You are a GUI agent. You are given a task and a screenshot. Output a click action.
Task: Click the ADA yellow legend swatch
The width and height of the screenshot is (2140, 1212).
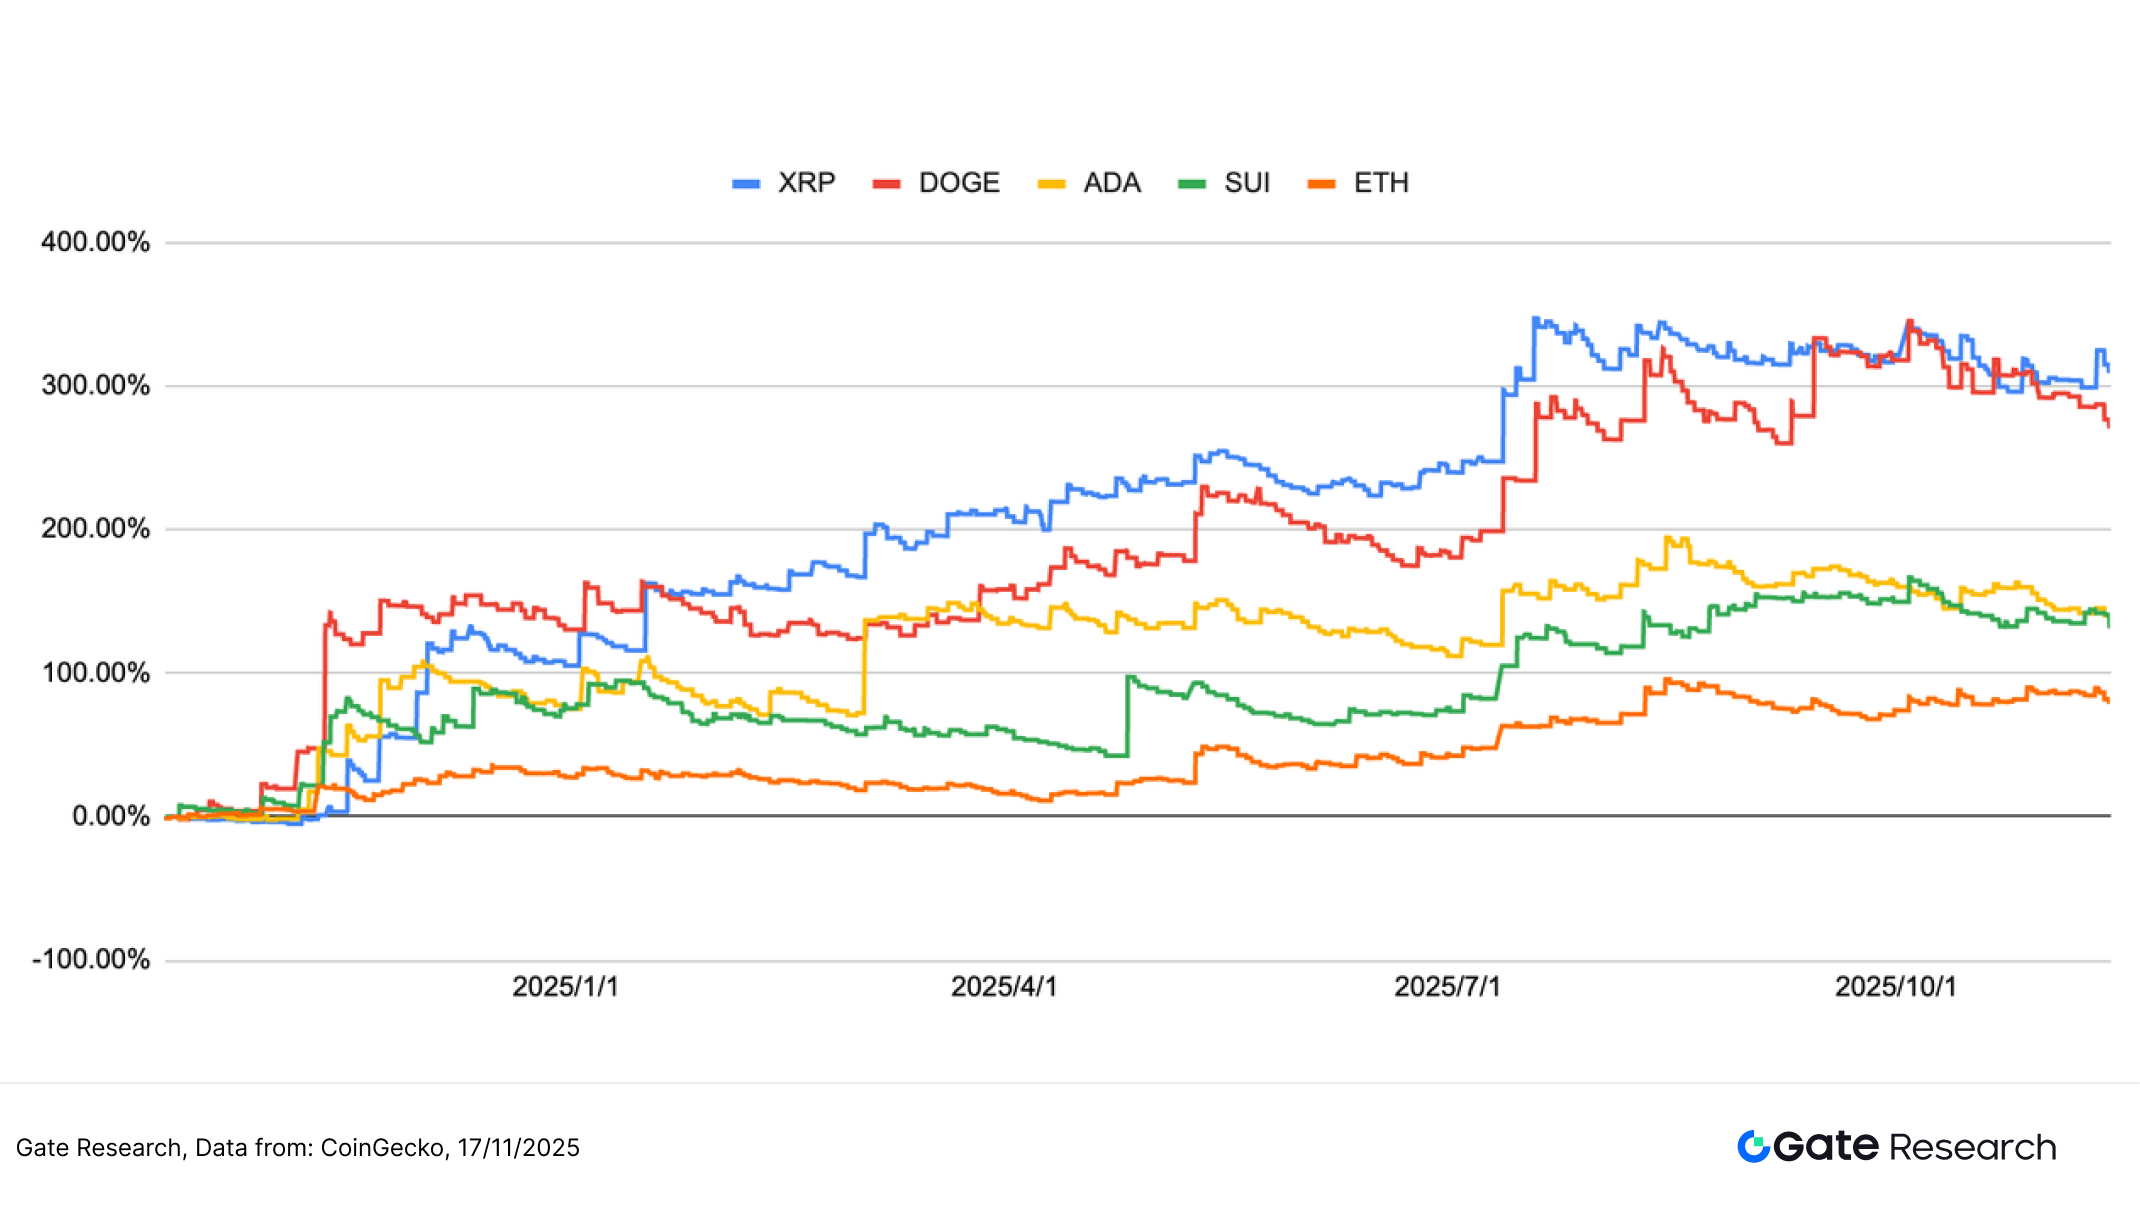point(1051,184)
